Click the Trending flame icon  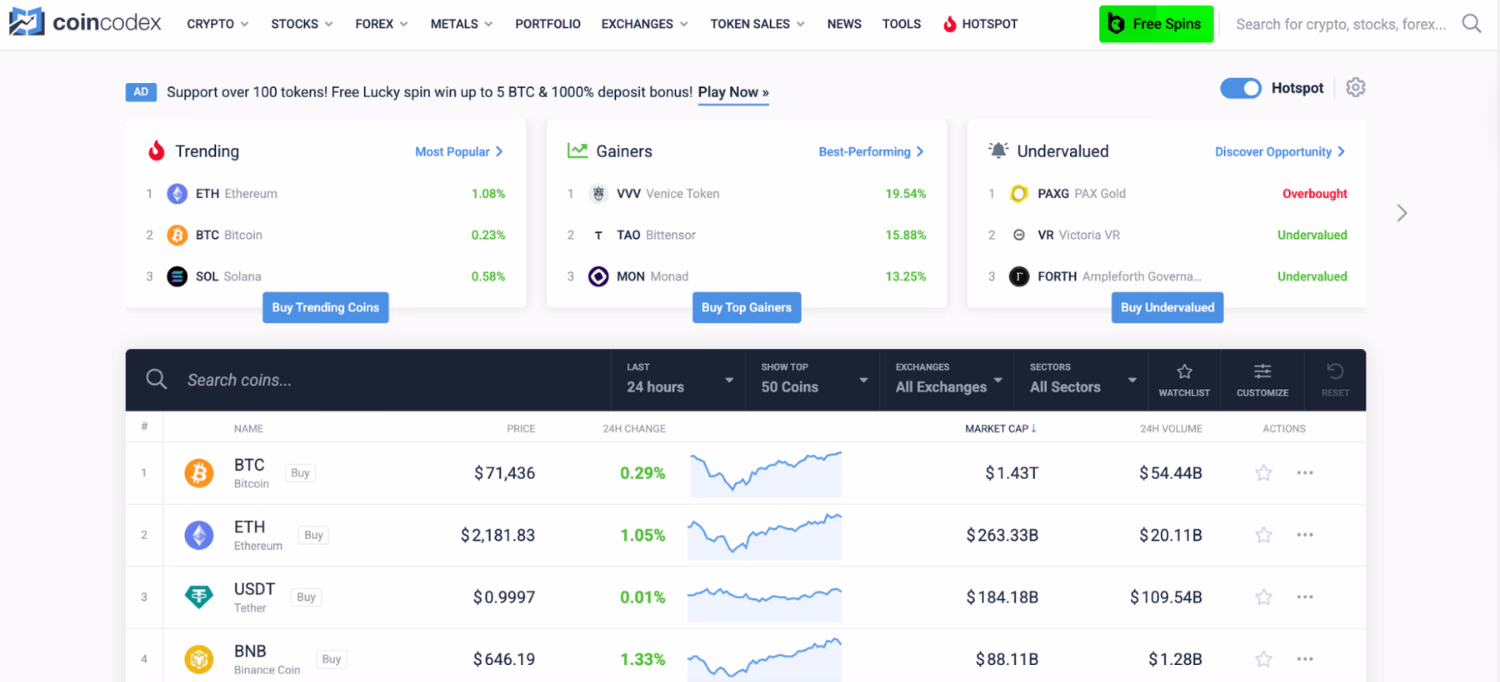(x=156, y=150)
